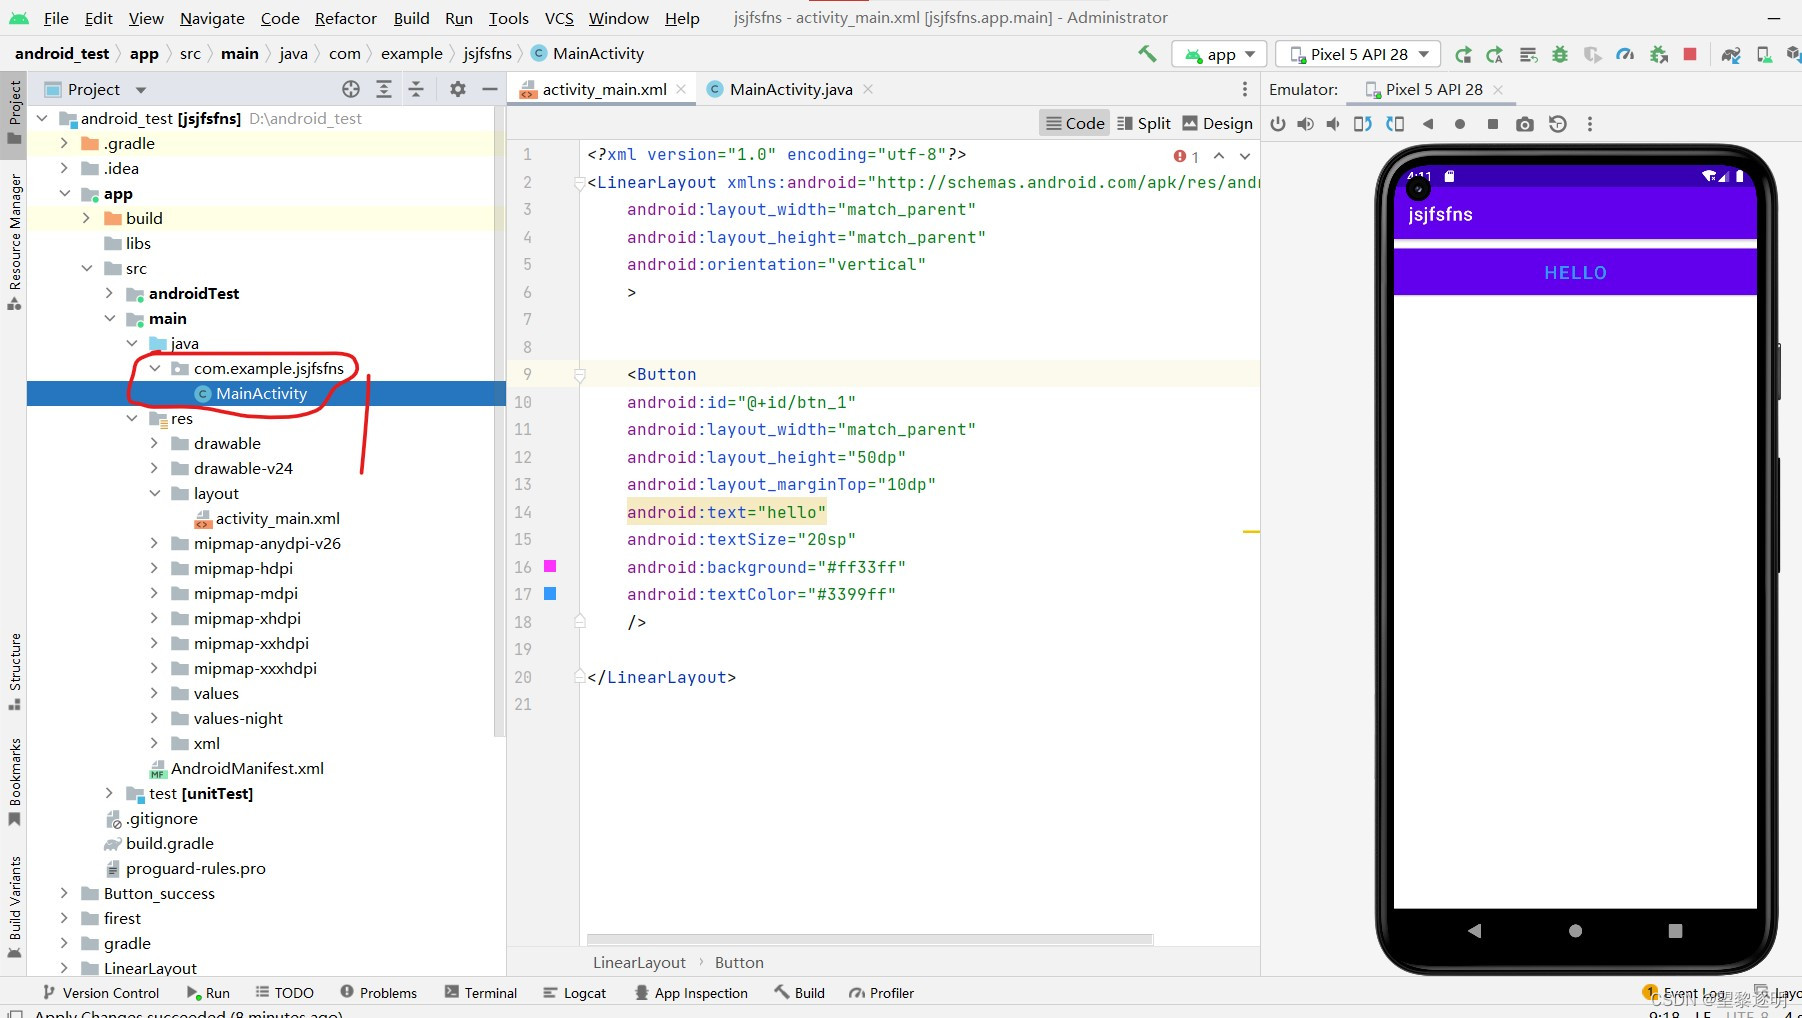Viewport: 1802px width, 1018px height.
Task: Click Attach Debugger to Android Process icon
Action: (x=1658, y=54)
